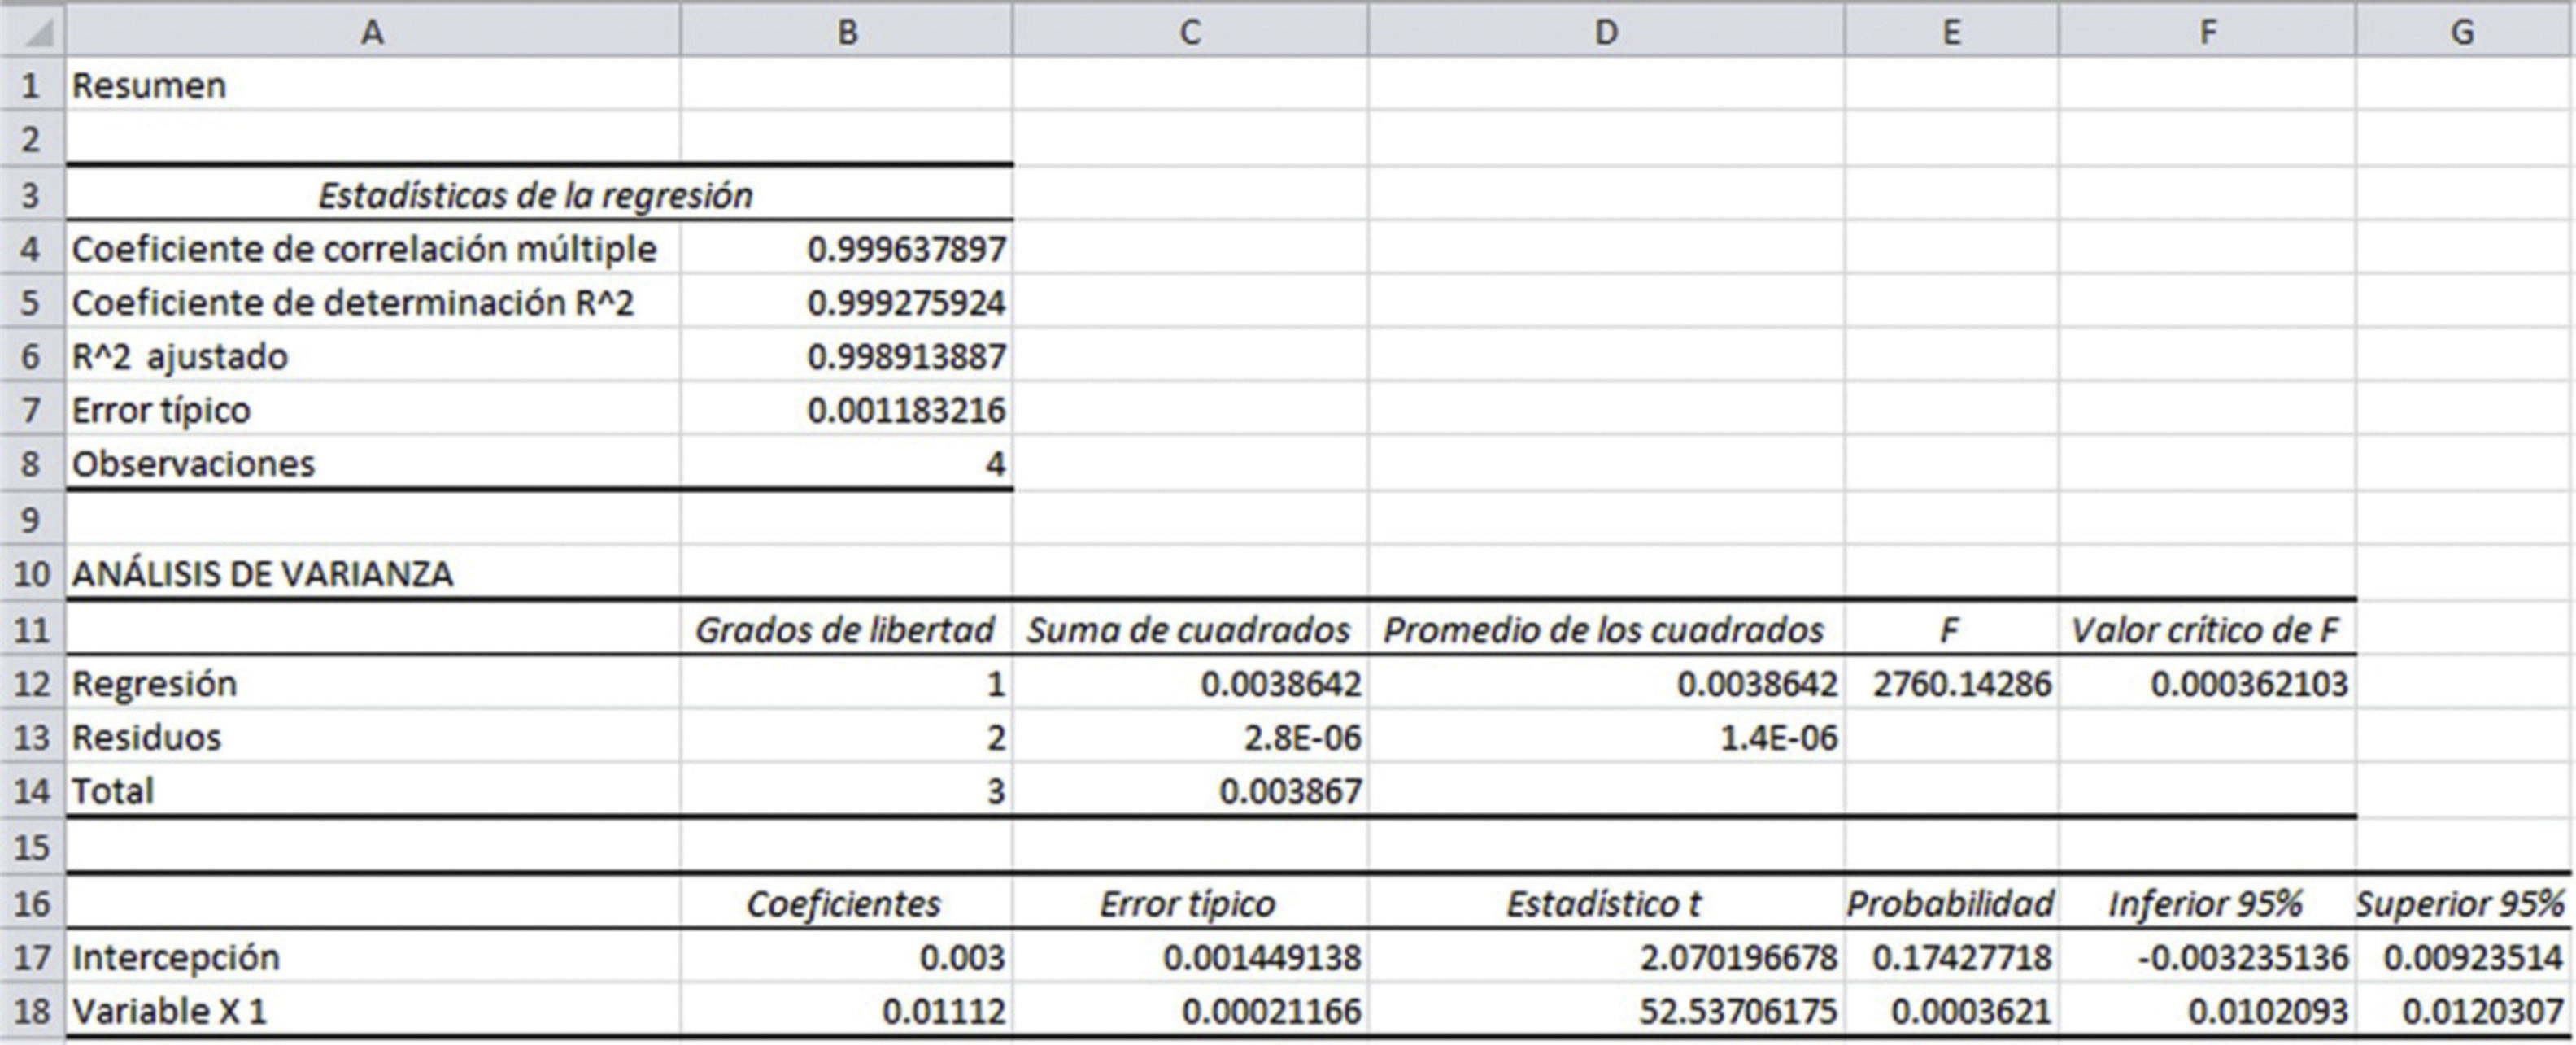Screen dimensions: 2576x1045
Task: Click the Estadístico t header cell
Action: point(1604,903)
